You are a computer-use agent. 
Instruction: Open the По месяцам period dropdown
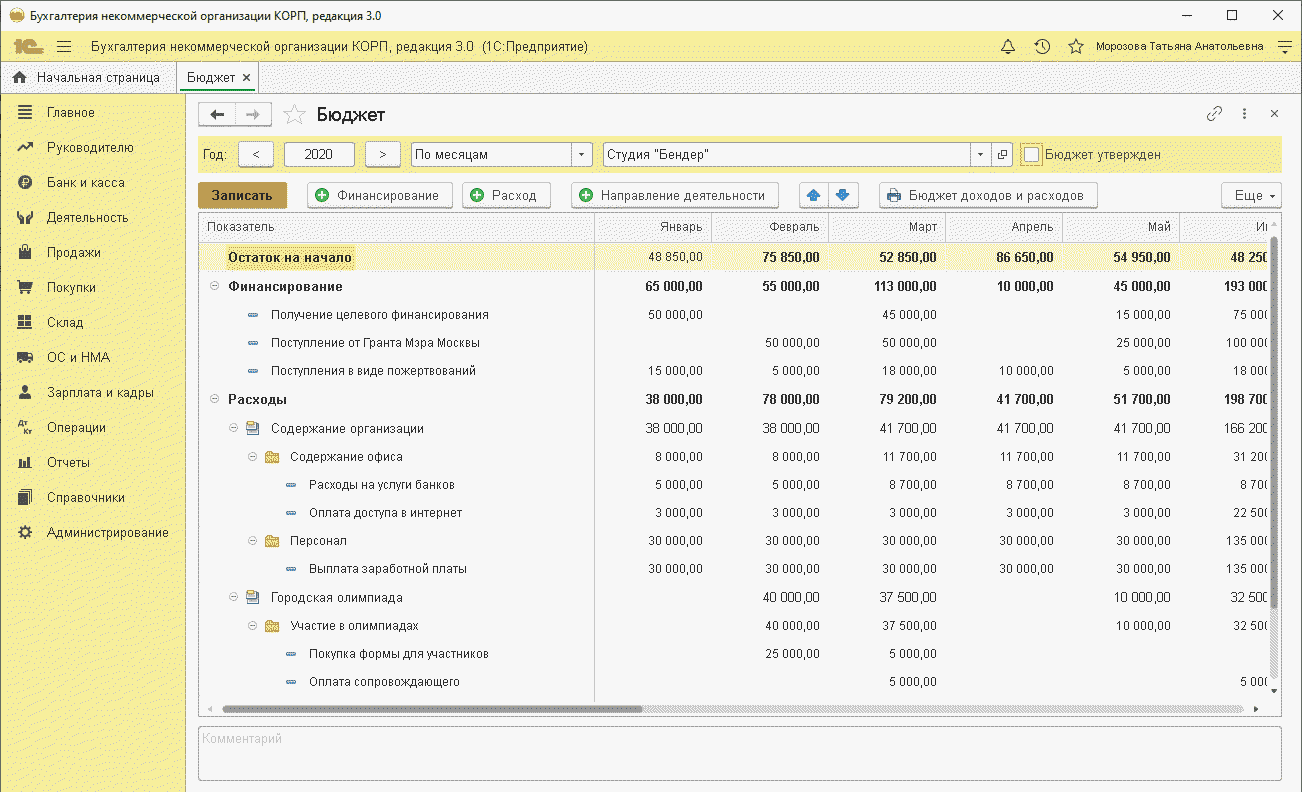tap(582, 155)
